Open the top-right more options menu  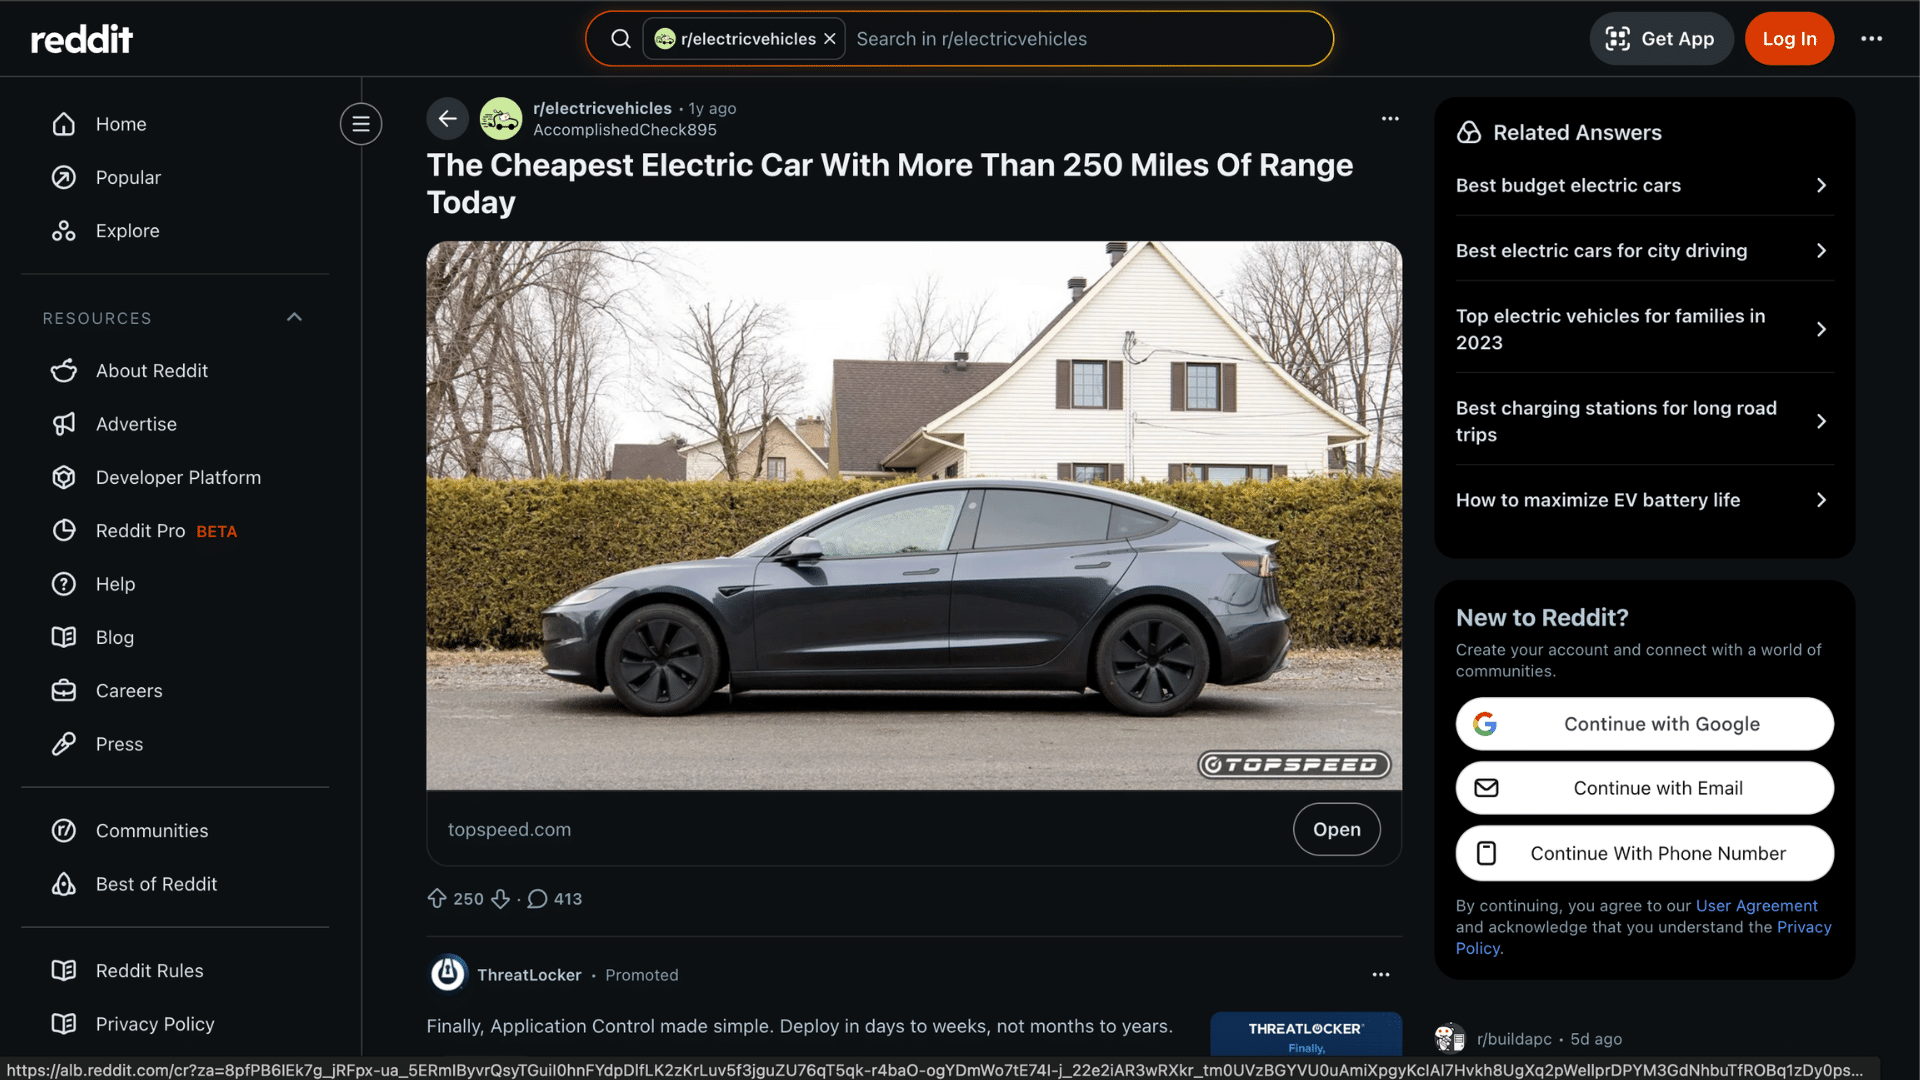[1871, 39]
